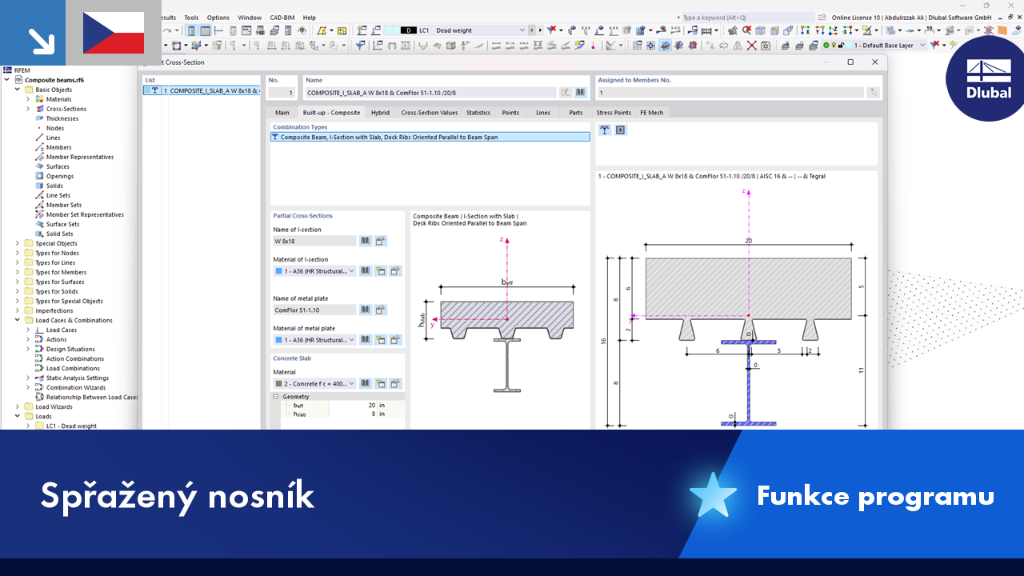Click the brown concrete material color swatch
The width and height of the screenshot is (1024, 576).
[279, 383]
